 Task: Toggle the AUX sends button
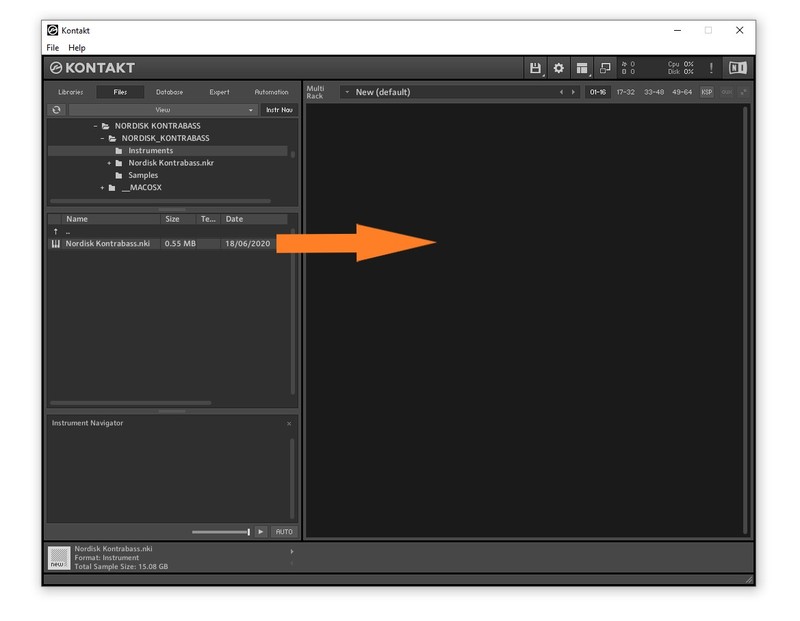point(726,92)
